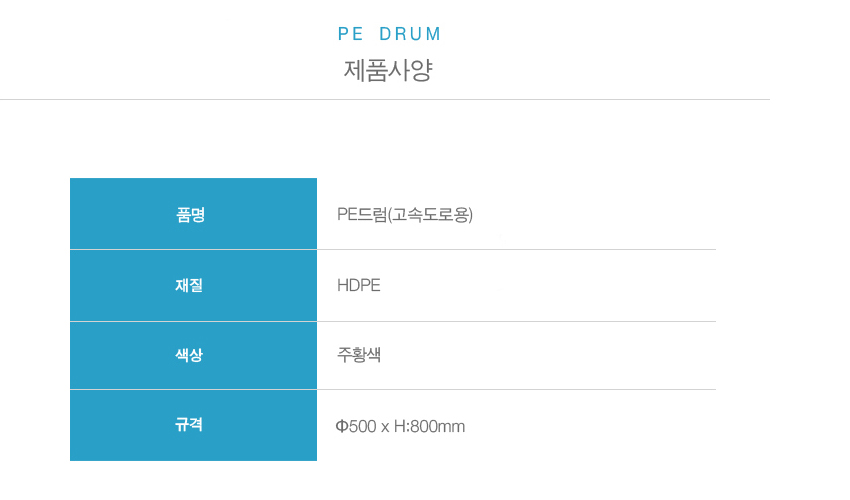This screenshot has width=850, height=500.
Task: Click the Φ diameter symbol
Action: click(342, 426)
